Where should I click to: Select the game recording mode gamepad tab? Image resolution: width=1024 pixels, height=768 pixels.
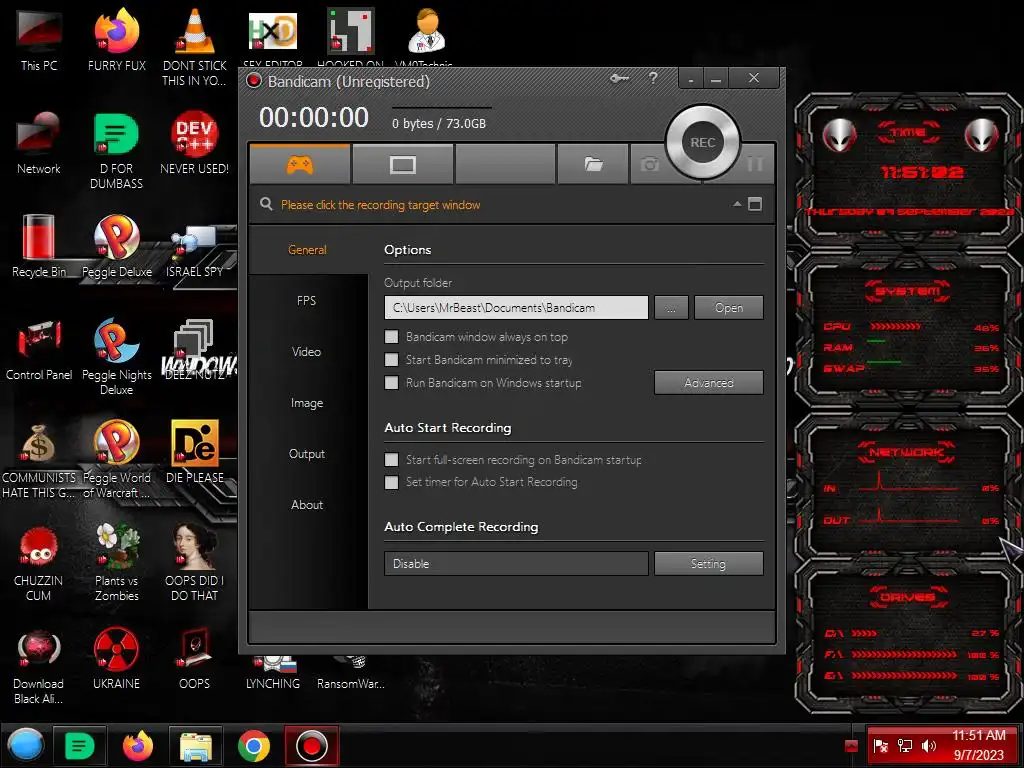(x=300, y=164)
